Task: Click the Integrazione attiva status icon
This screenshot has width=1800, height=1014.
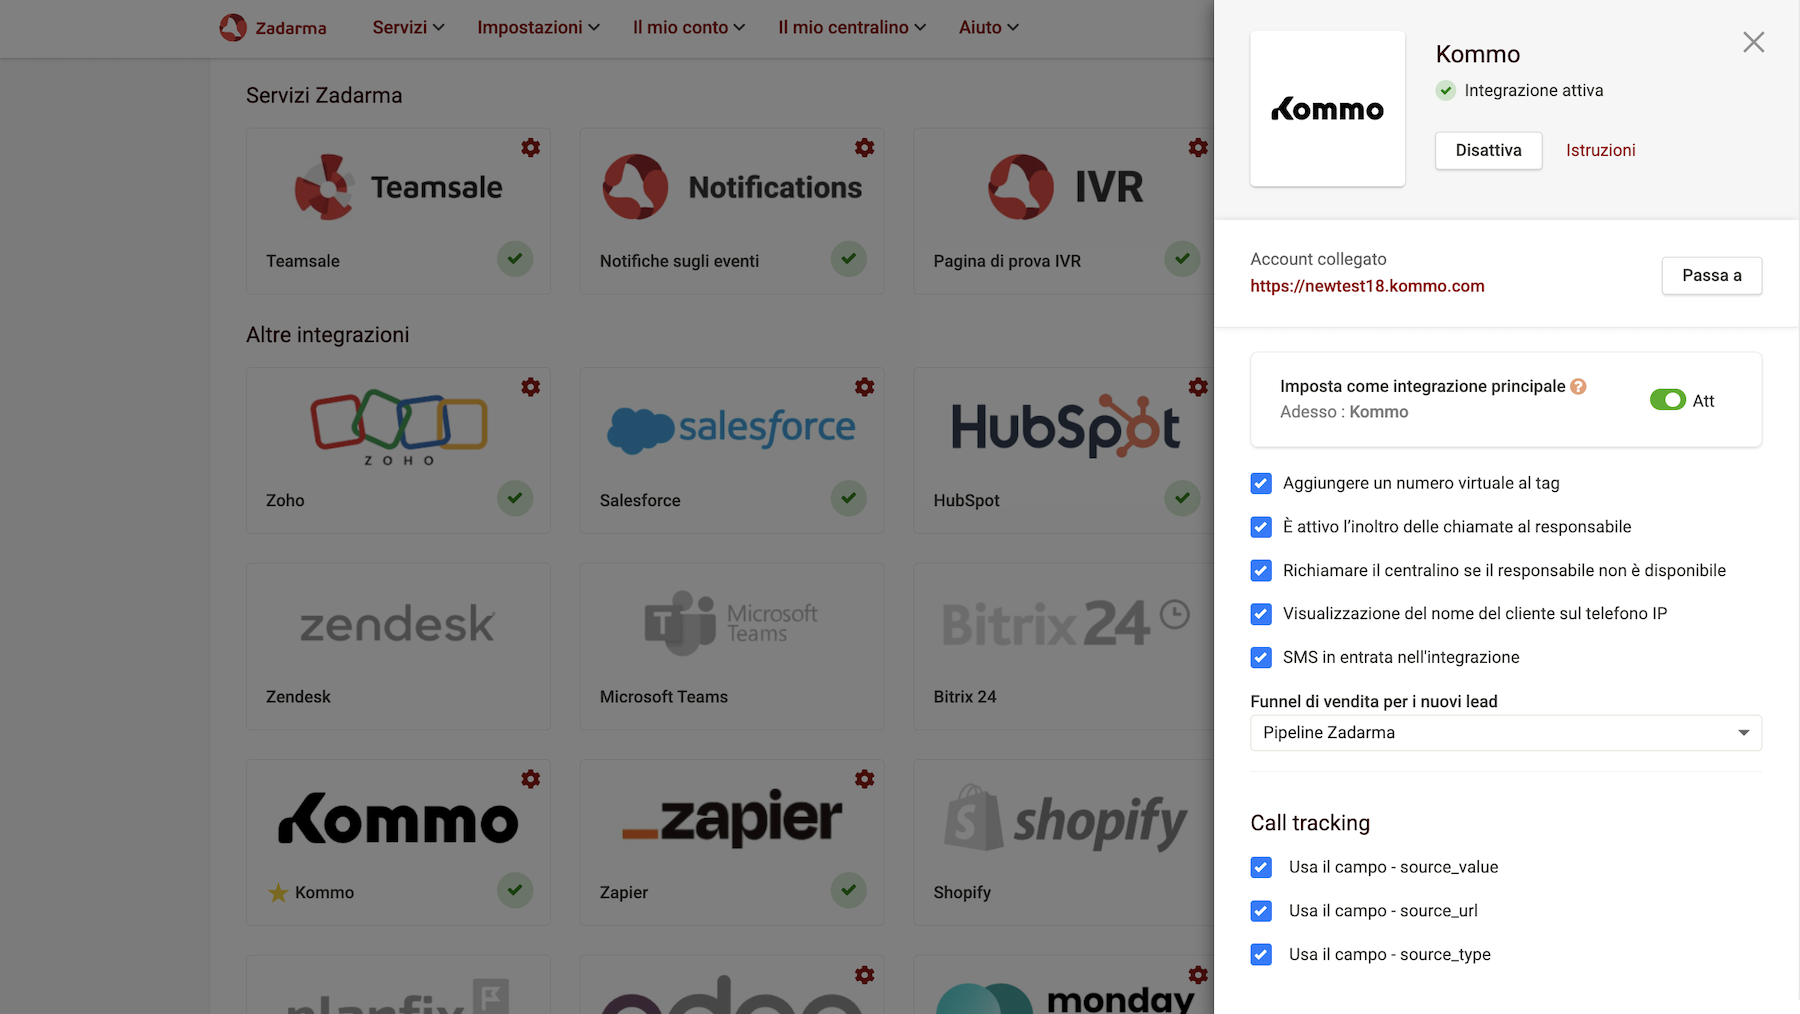Action: coord(1446,90)
